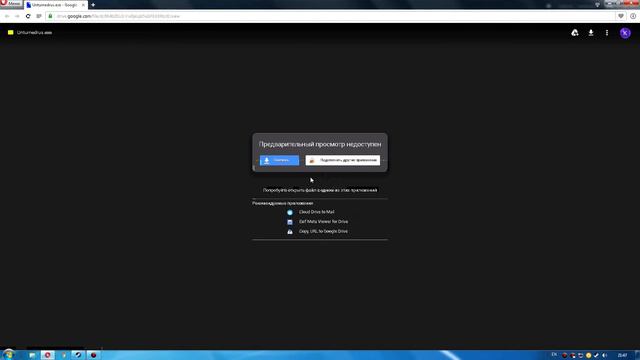Close the Unturnedrus.exe browser tab
The image size is (640, 360).
click(83, 5)
